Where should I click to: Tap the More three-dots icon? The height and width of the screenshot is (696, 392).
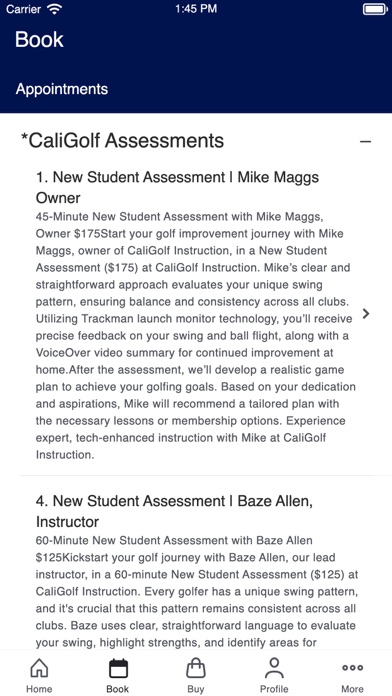352,668
